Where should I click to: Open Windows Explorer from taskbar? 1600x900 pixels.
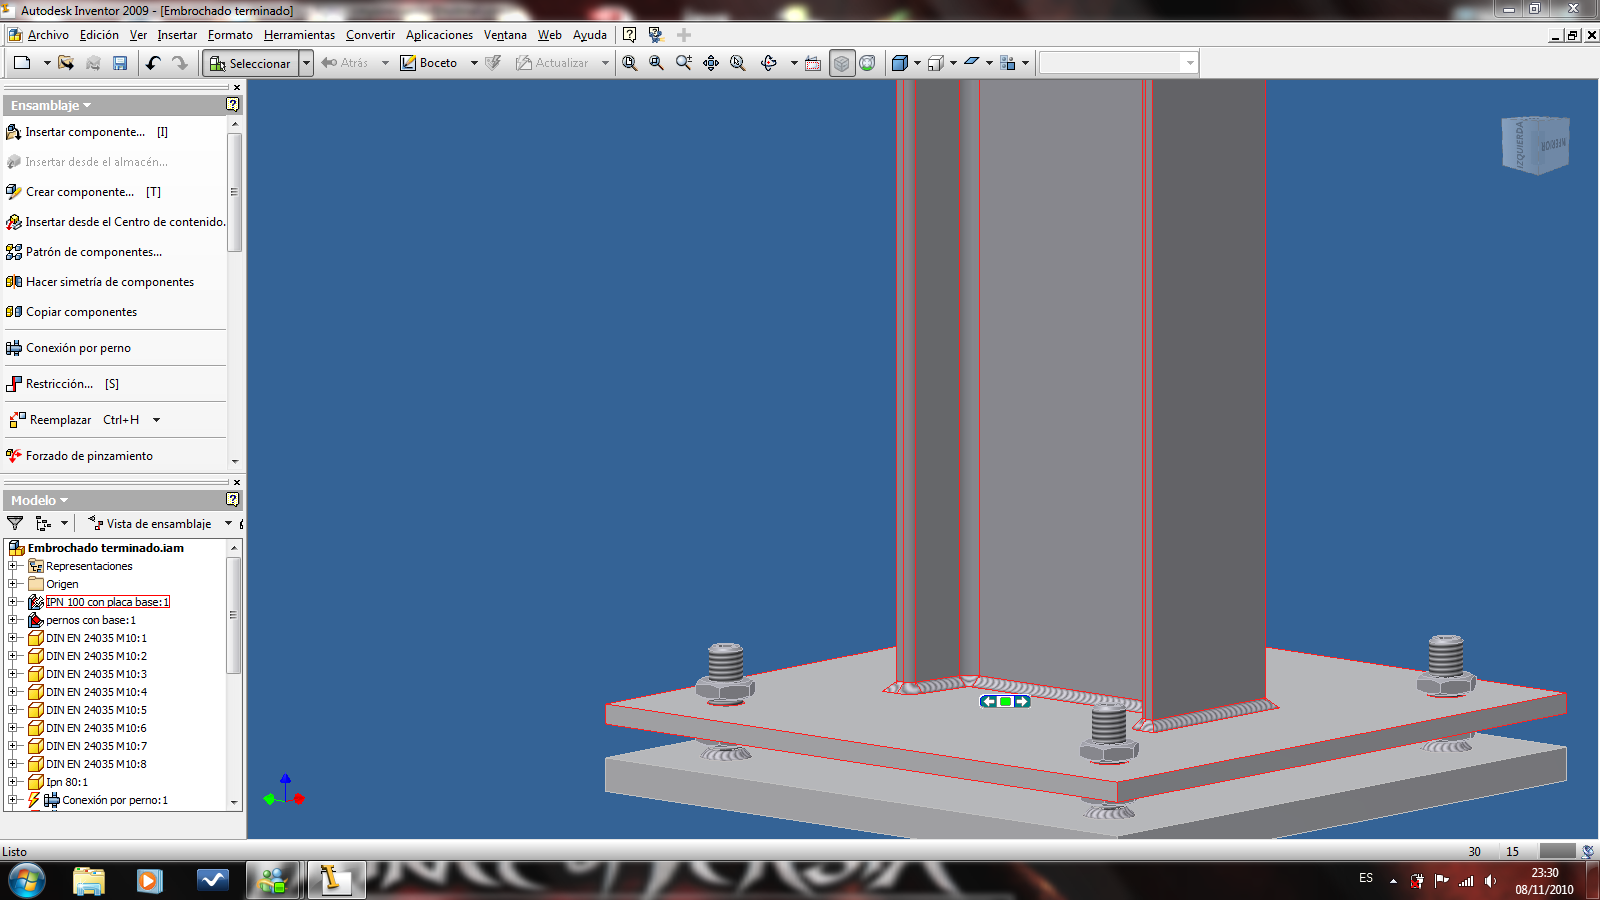click(89, 881)
